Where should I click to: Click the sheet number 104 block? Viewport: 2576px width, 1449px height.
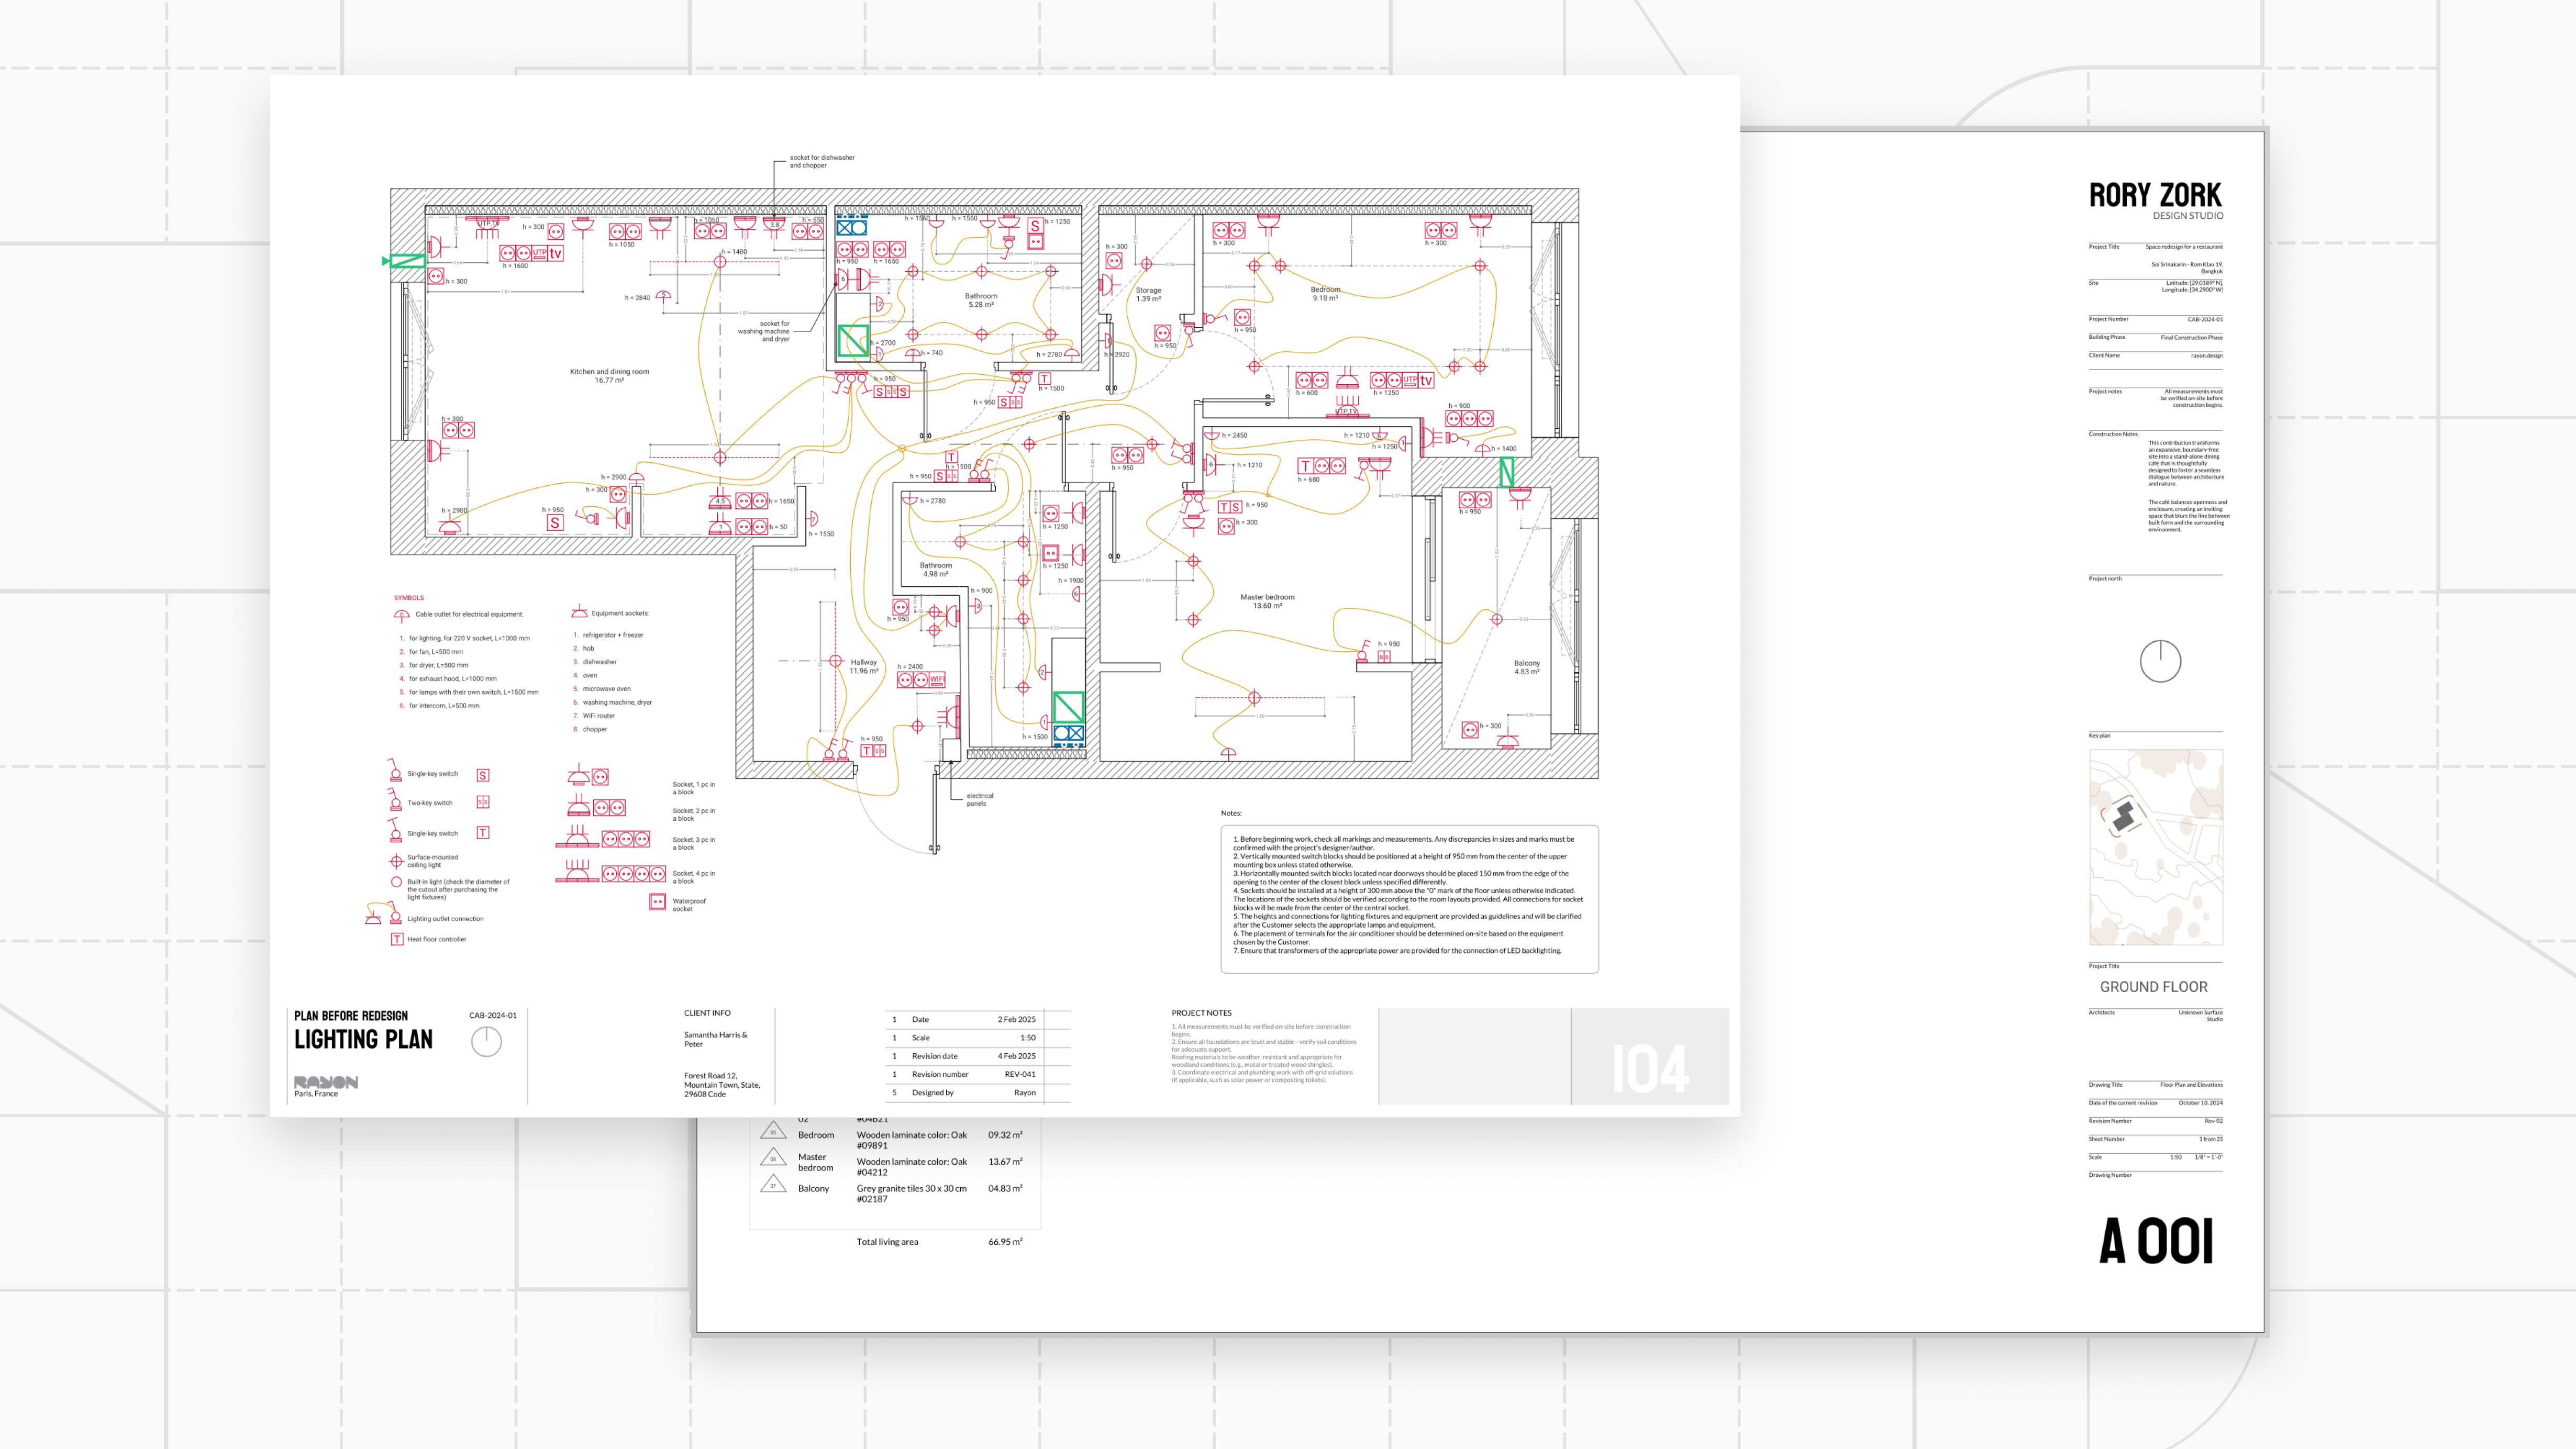(x=1650, y=1069)
